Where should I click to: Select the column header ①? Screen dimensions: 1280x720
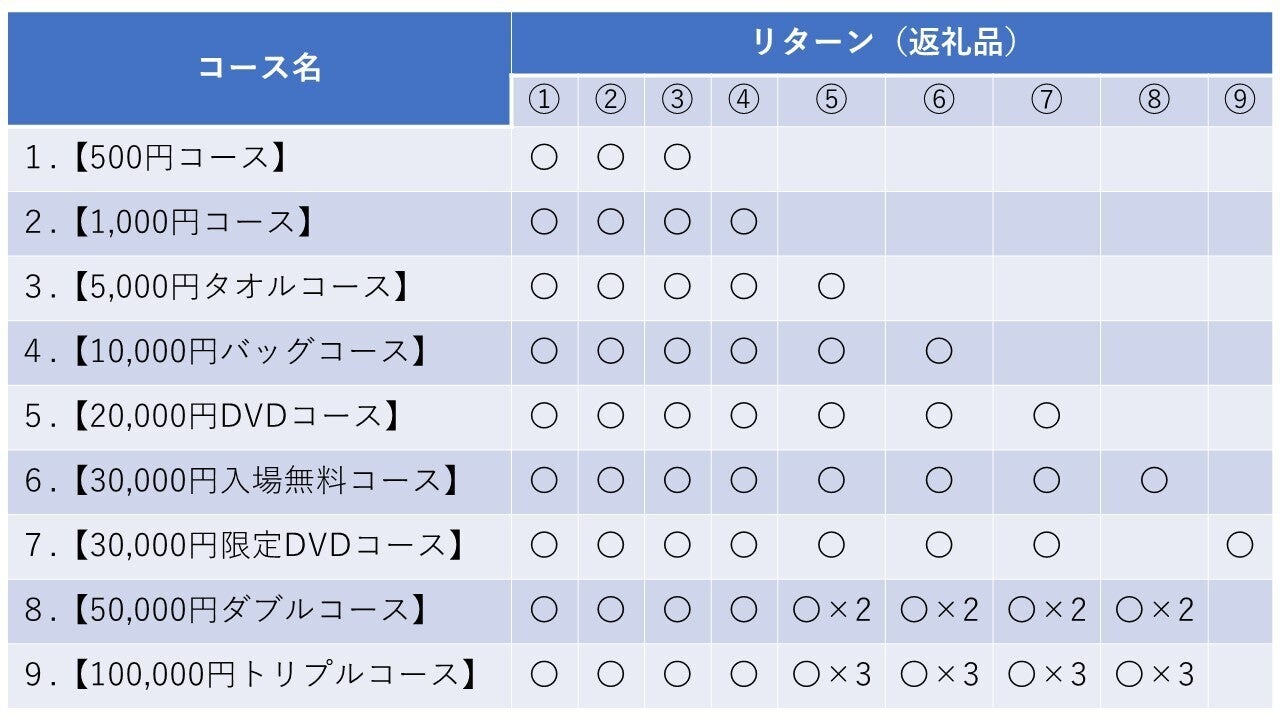(543, 100)
